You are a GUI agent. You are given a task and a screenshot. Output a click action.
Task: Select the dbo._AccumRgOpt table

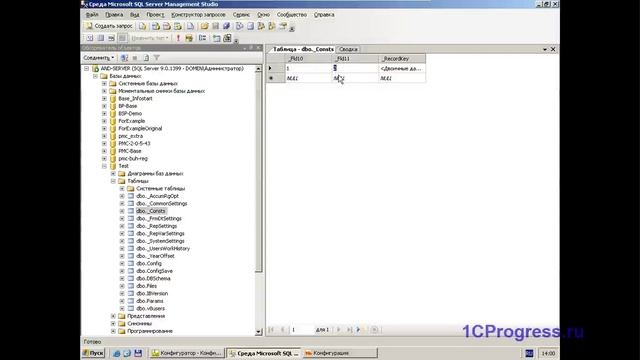157,196
